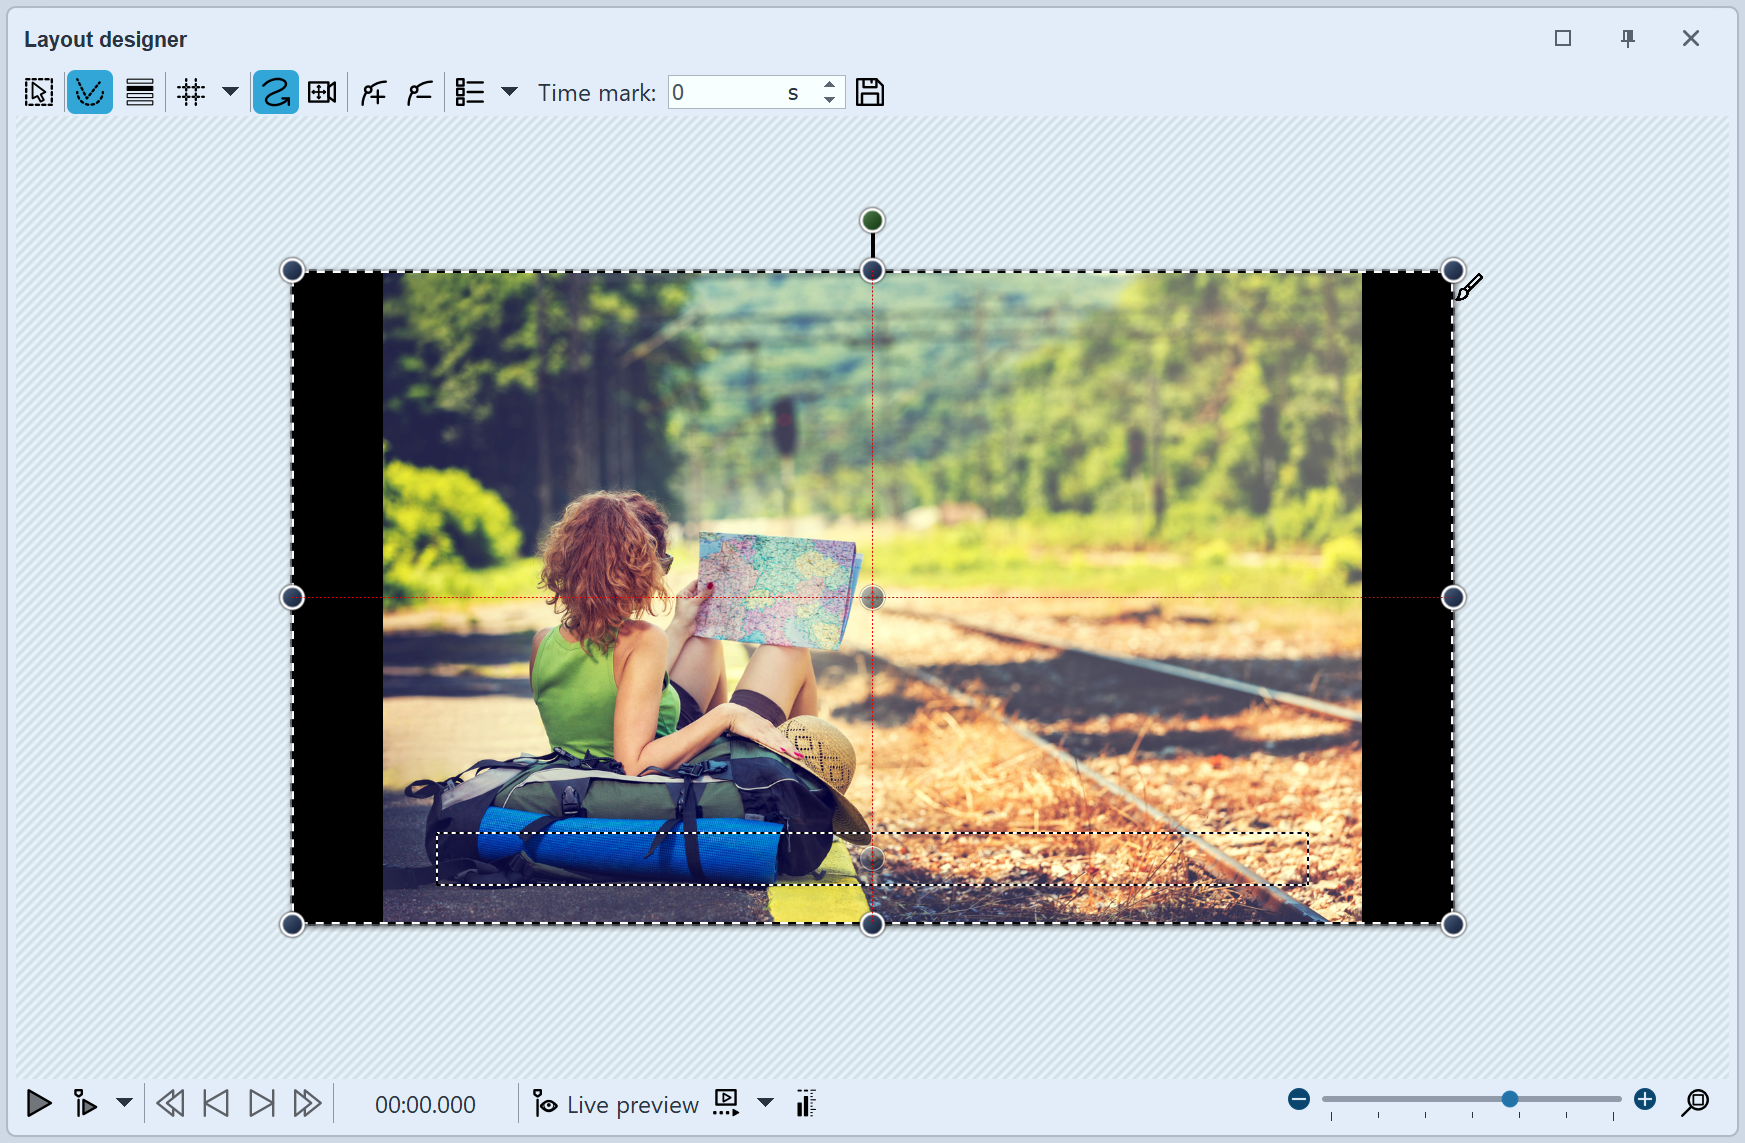Open the points list dropdown
This screenshot has width=1745, height=1143.
(x=510, y=92)
